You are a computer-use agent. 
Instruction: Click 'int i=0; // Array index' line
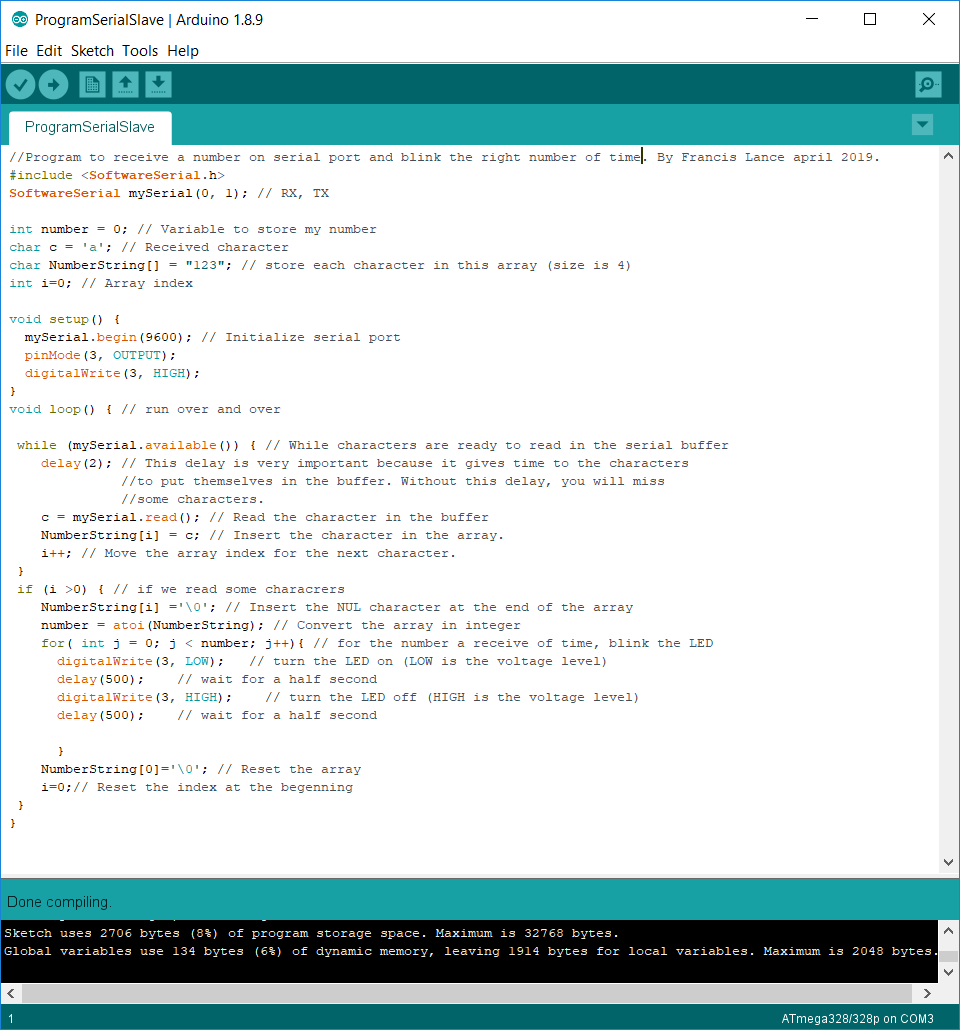click(x=101, y=283)
